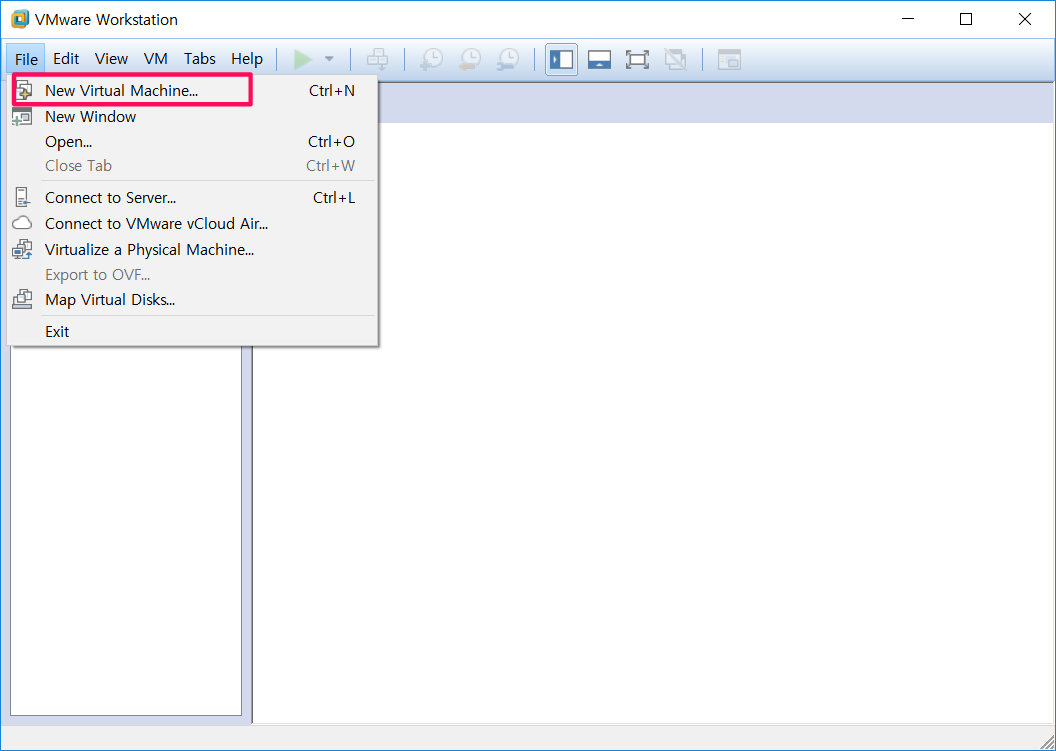
Task: Open the Tabs menu
Action: [199, 59]
